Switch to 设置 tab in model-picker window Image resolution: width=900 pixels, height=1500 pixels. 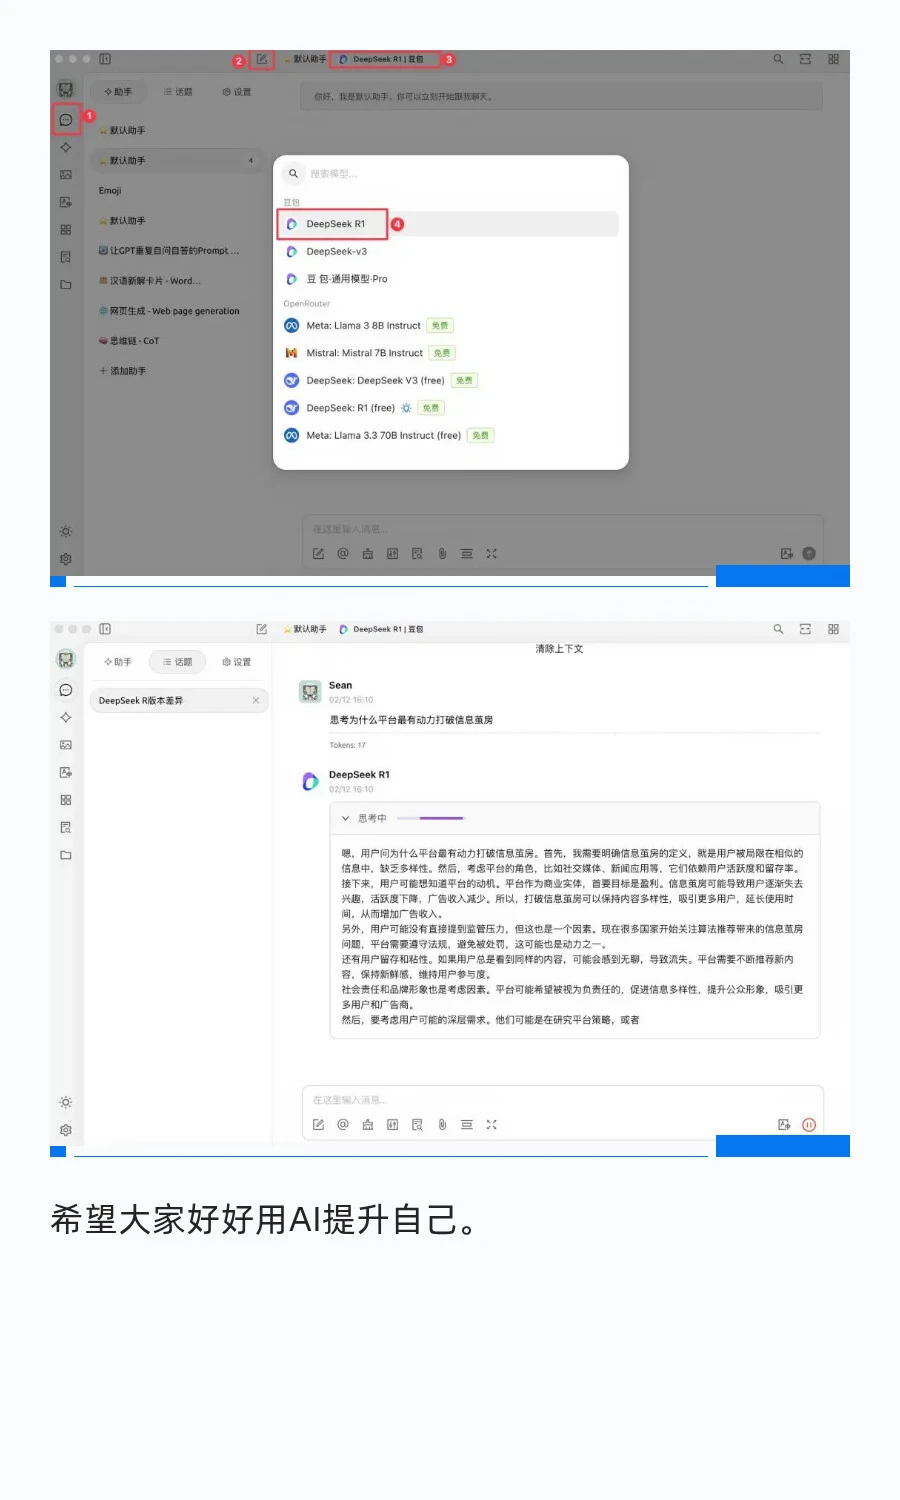237,92
